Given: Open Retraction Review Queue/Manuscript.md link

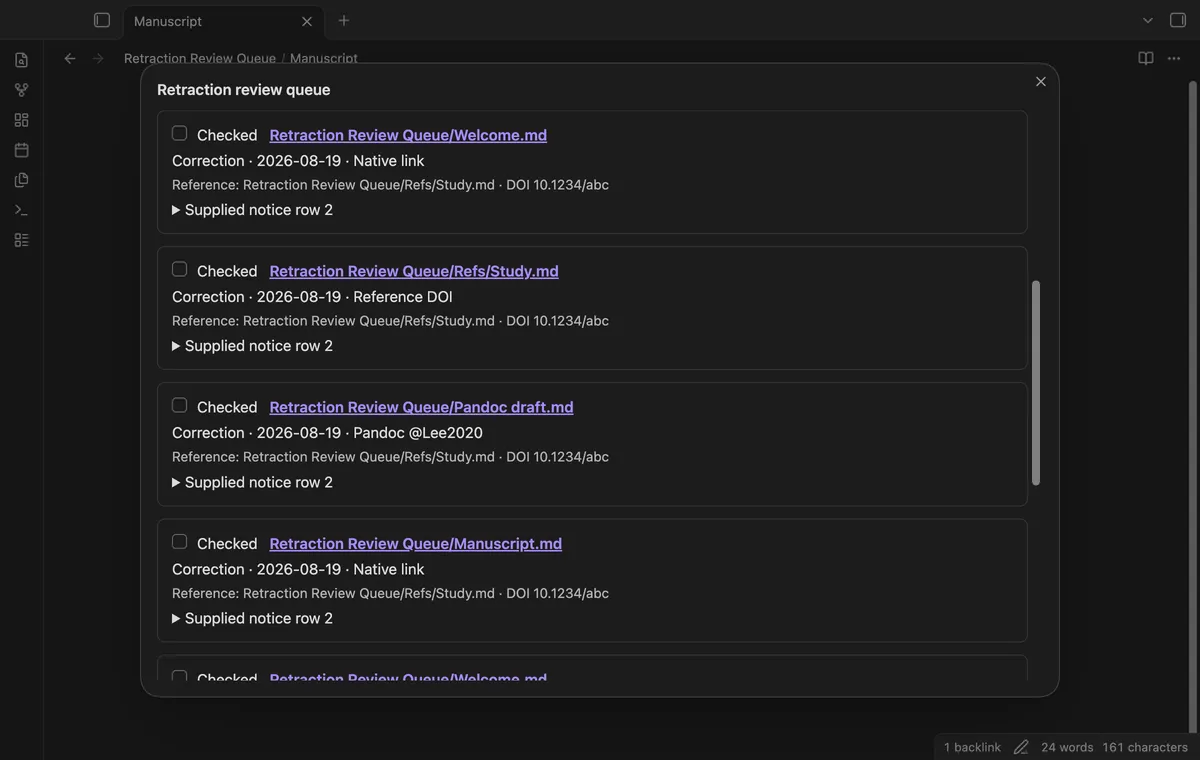Looking at the screenshot, I should pyautogui.click(x=416, y=544).
